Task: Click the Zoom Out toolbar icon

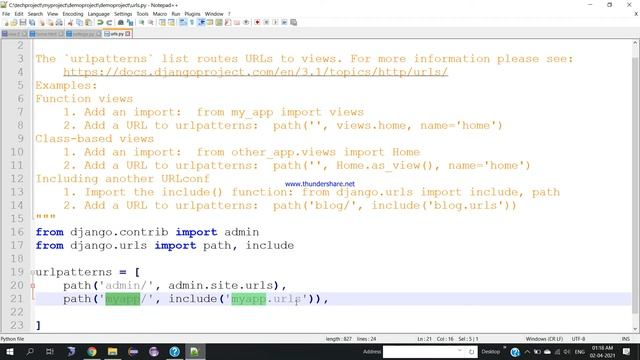Action: [x=151, y=22]
